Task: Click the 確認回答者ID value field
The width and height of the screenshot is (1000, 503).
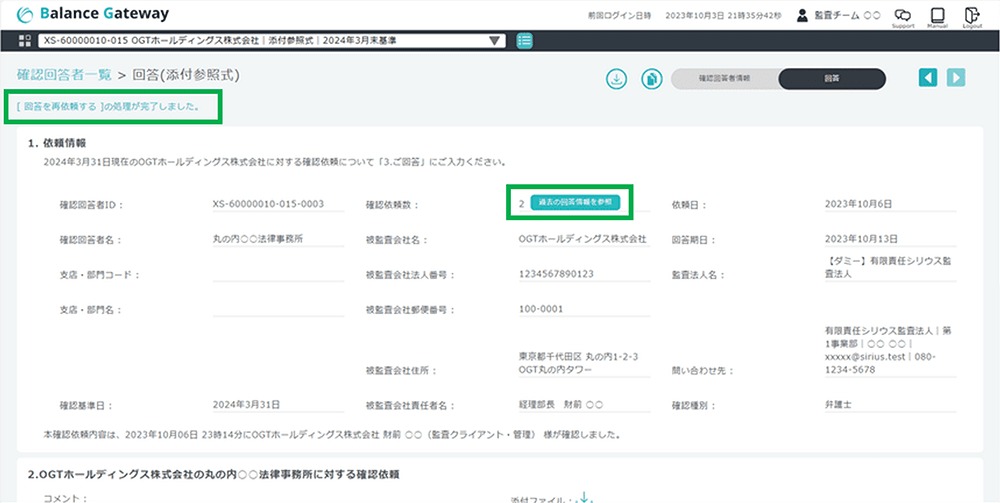Action: (x=269, y=204)
